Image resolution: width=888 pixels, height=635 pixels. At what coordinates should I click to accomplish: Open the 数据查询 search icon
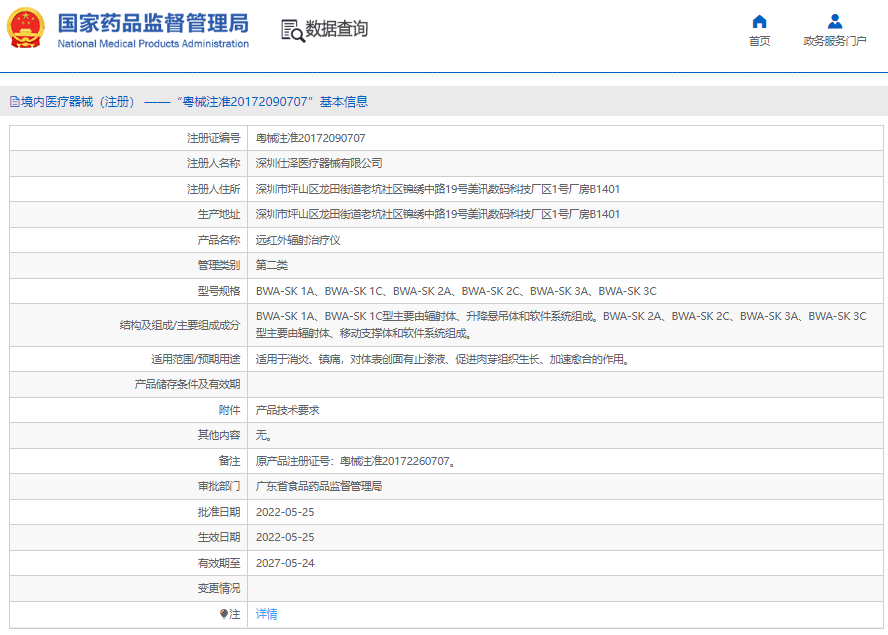(x=293, y=30)
